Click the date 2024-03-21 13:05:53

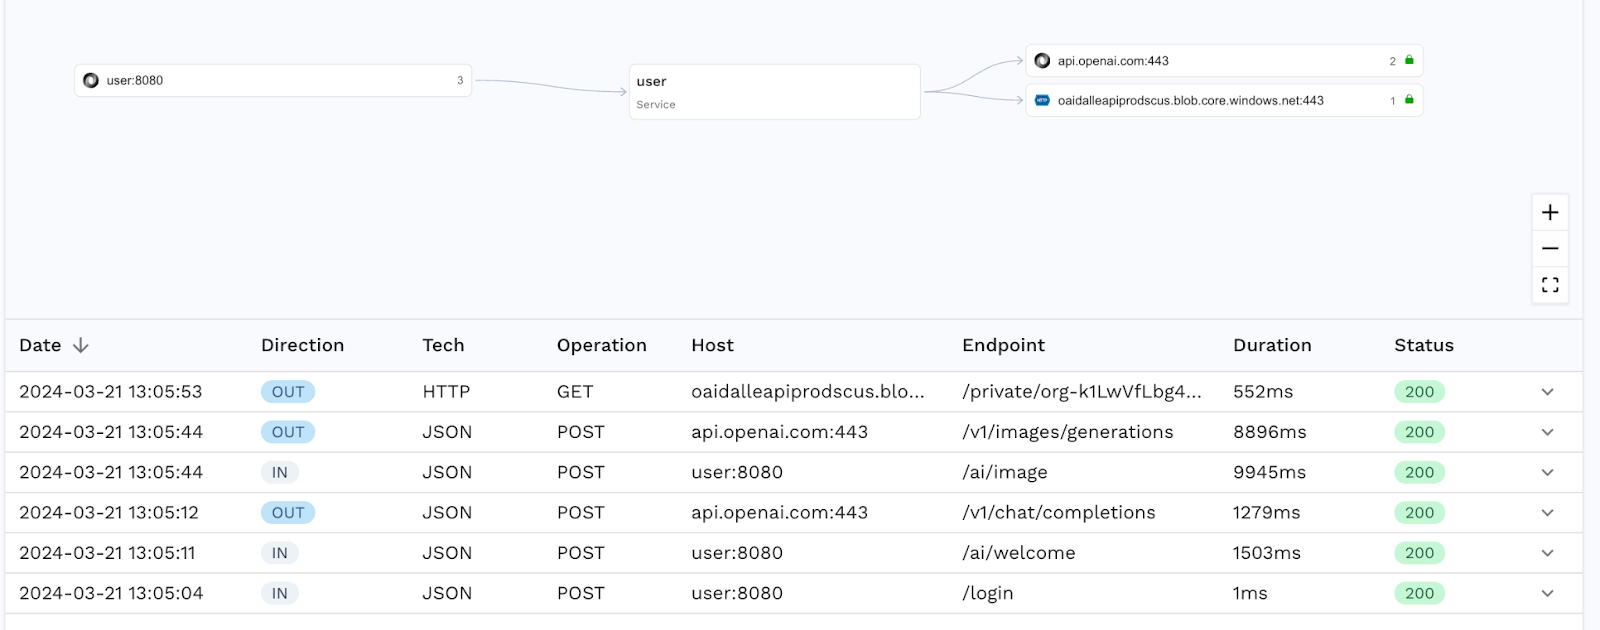pos(111,392)
